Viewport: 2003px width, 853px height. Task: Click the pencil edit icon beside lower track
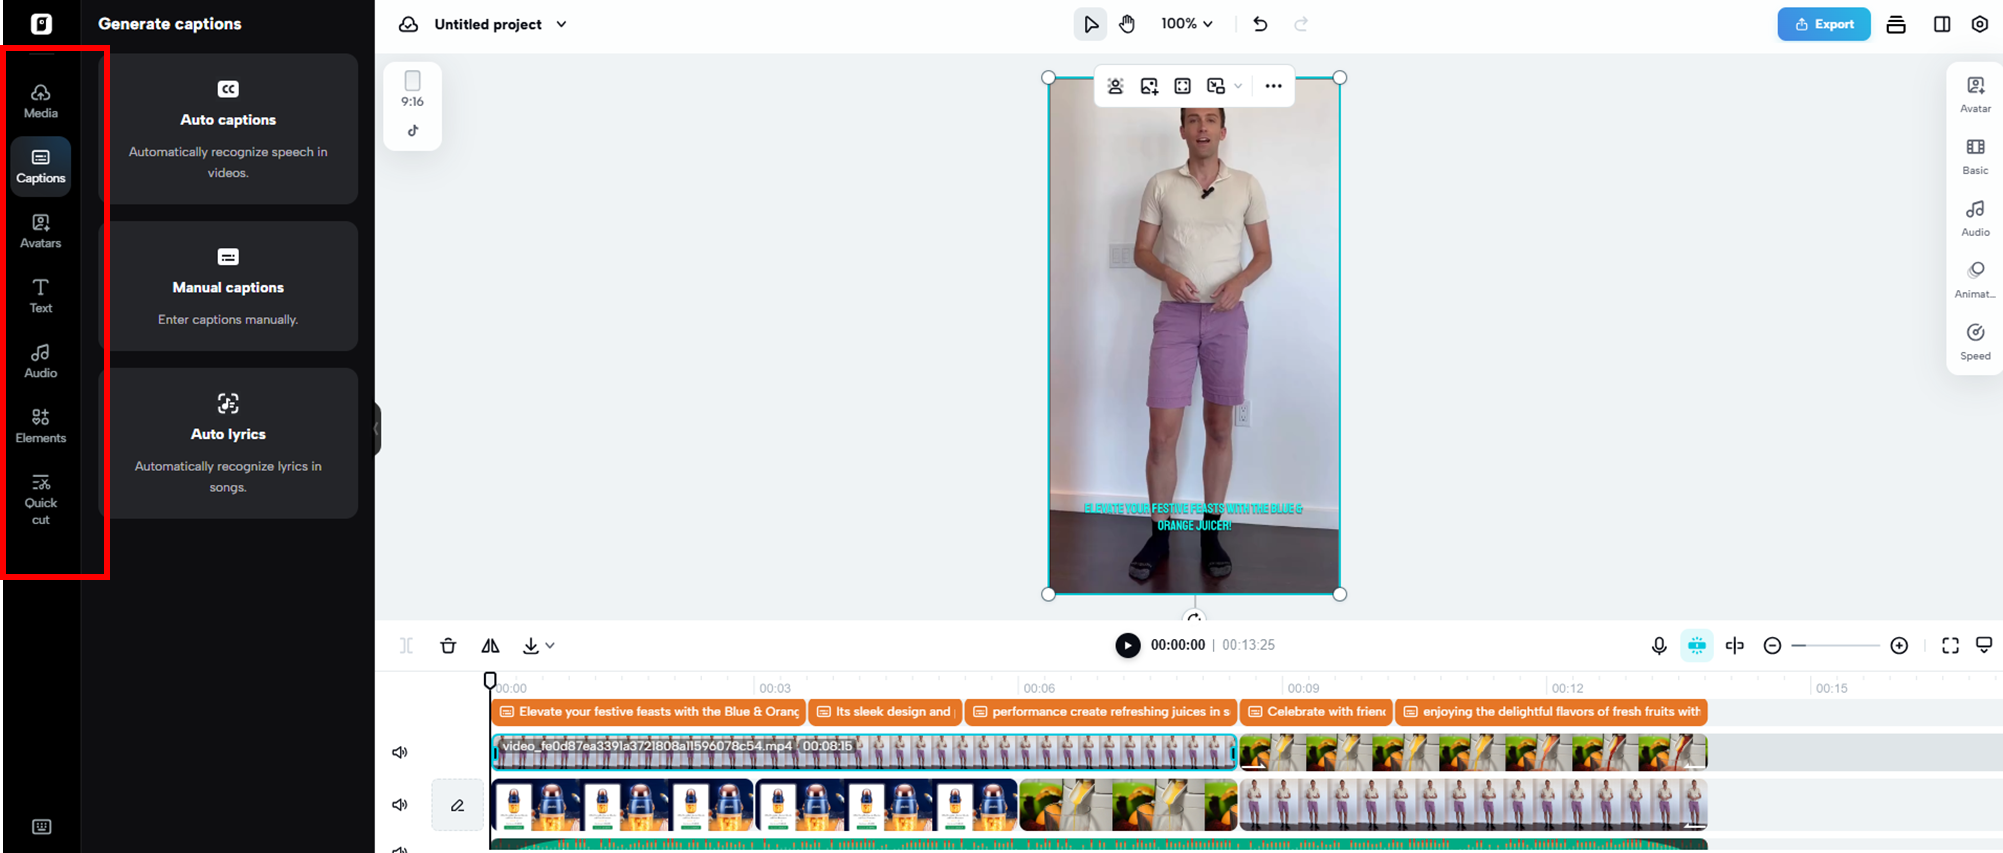[457, 805]
